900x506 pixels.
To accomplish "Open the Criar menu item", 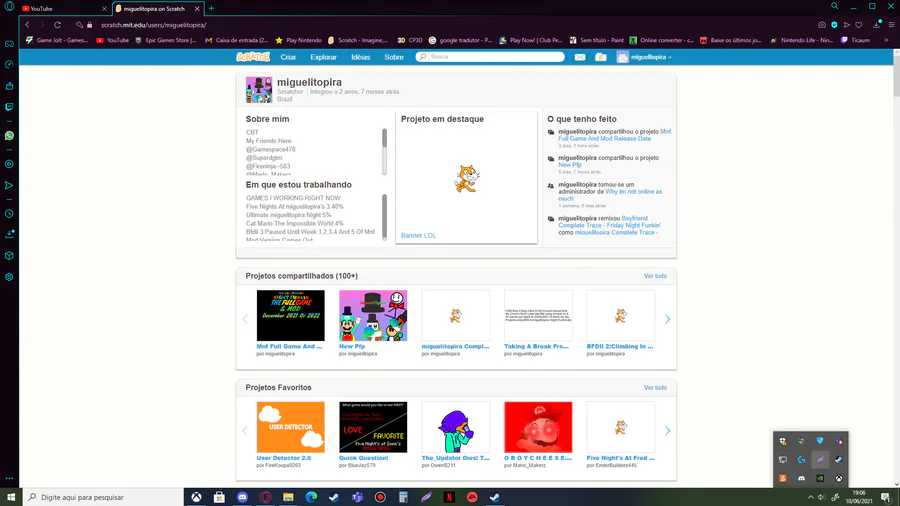I will (288, 57).
